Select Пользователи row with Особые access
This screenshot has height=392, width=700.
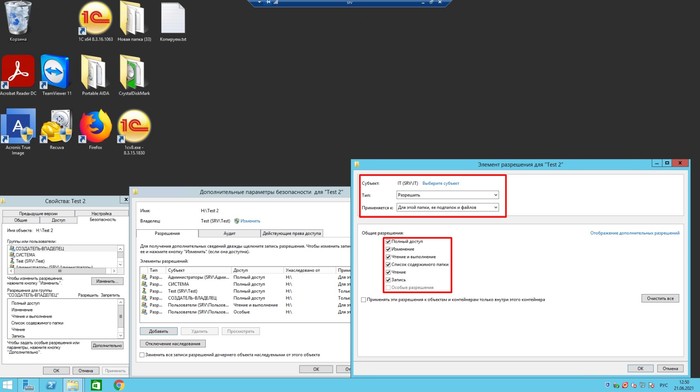point(245,312)
